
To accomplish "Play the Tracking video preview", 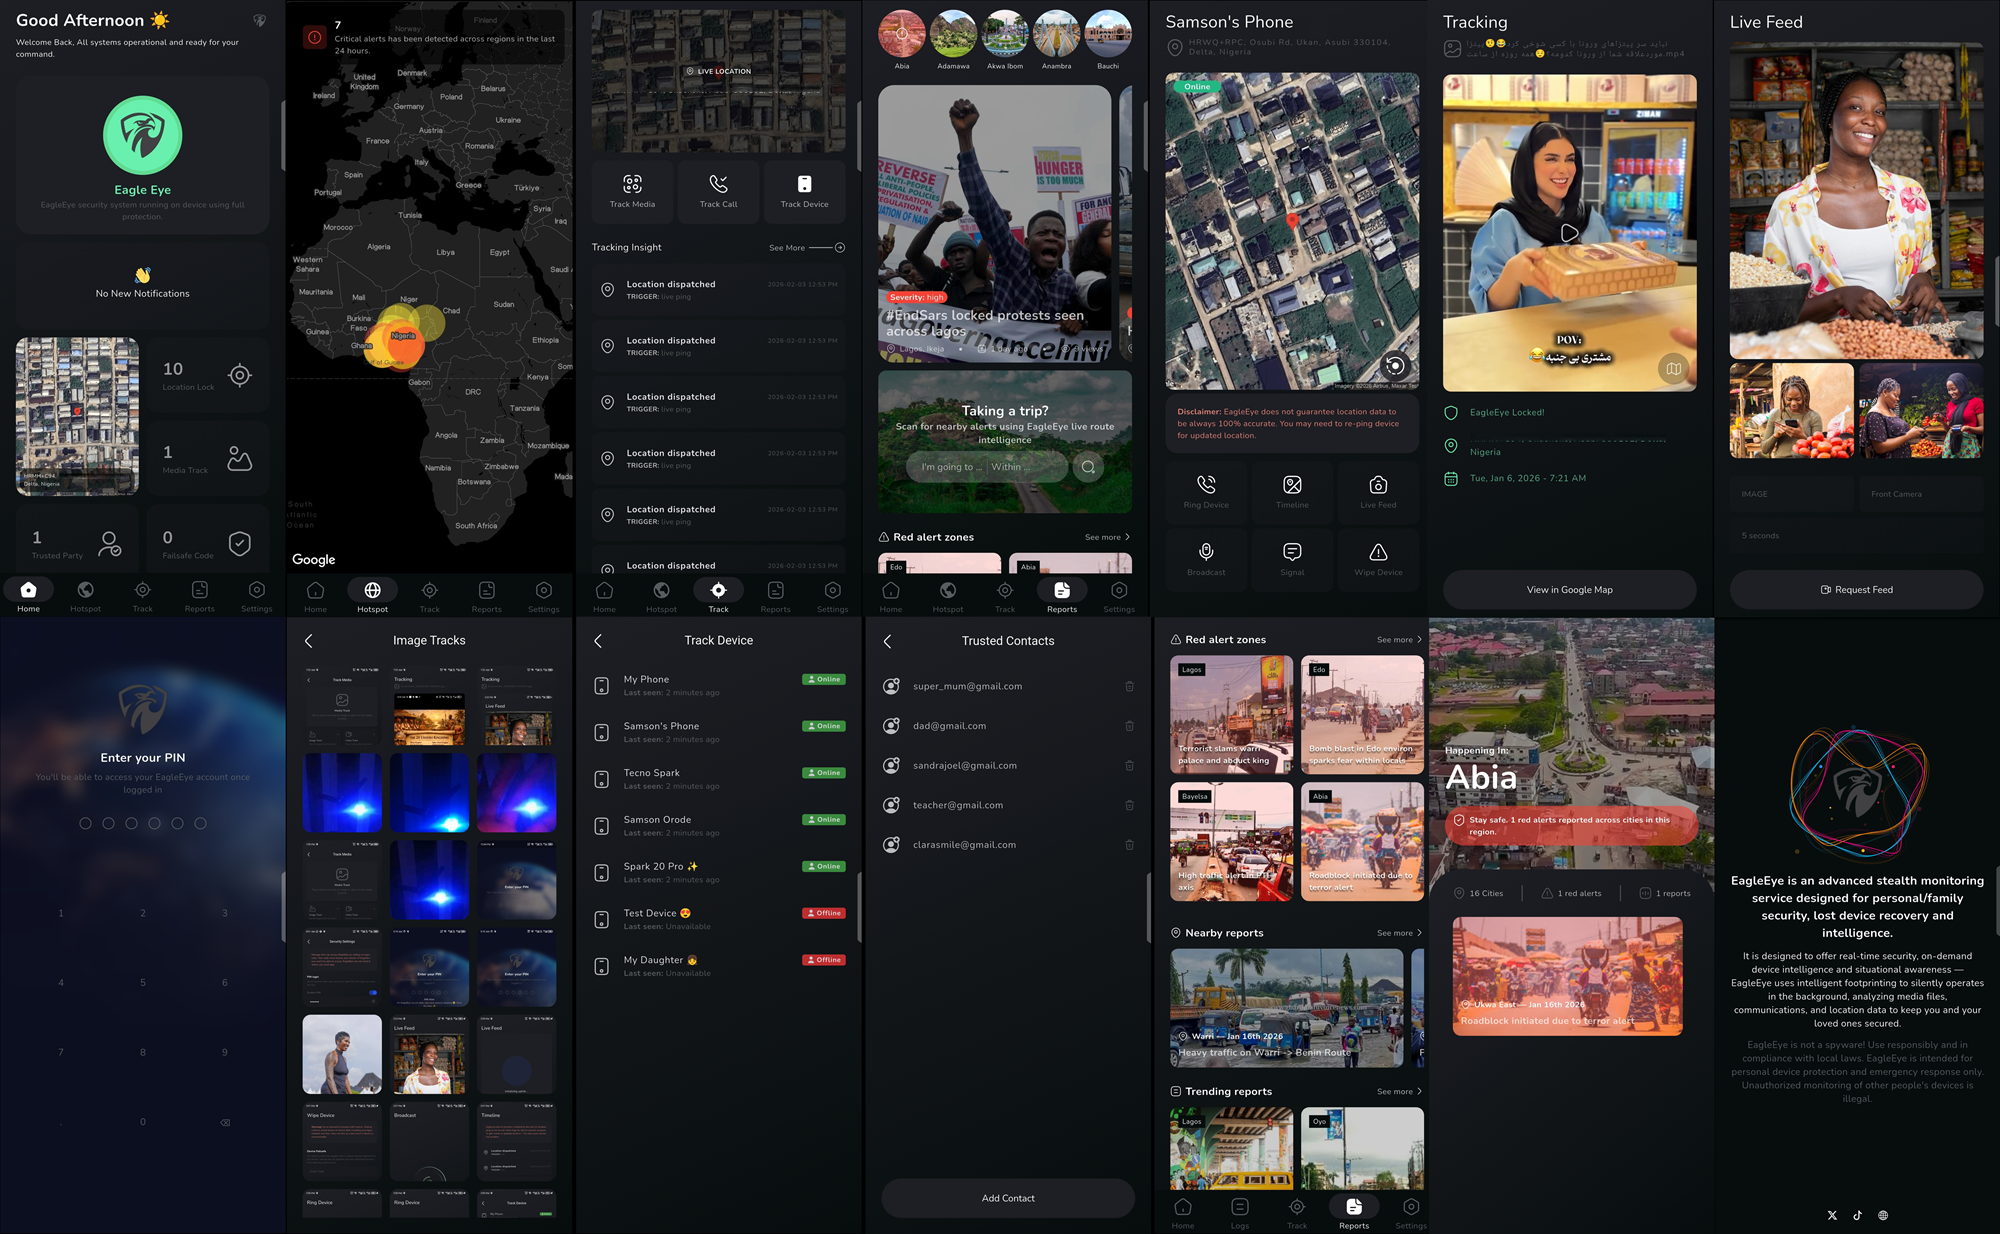I will click(1569, 233).
